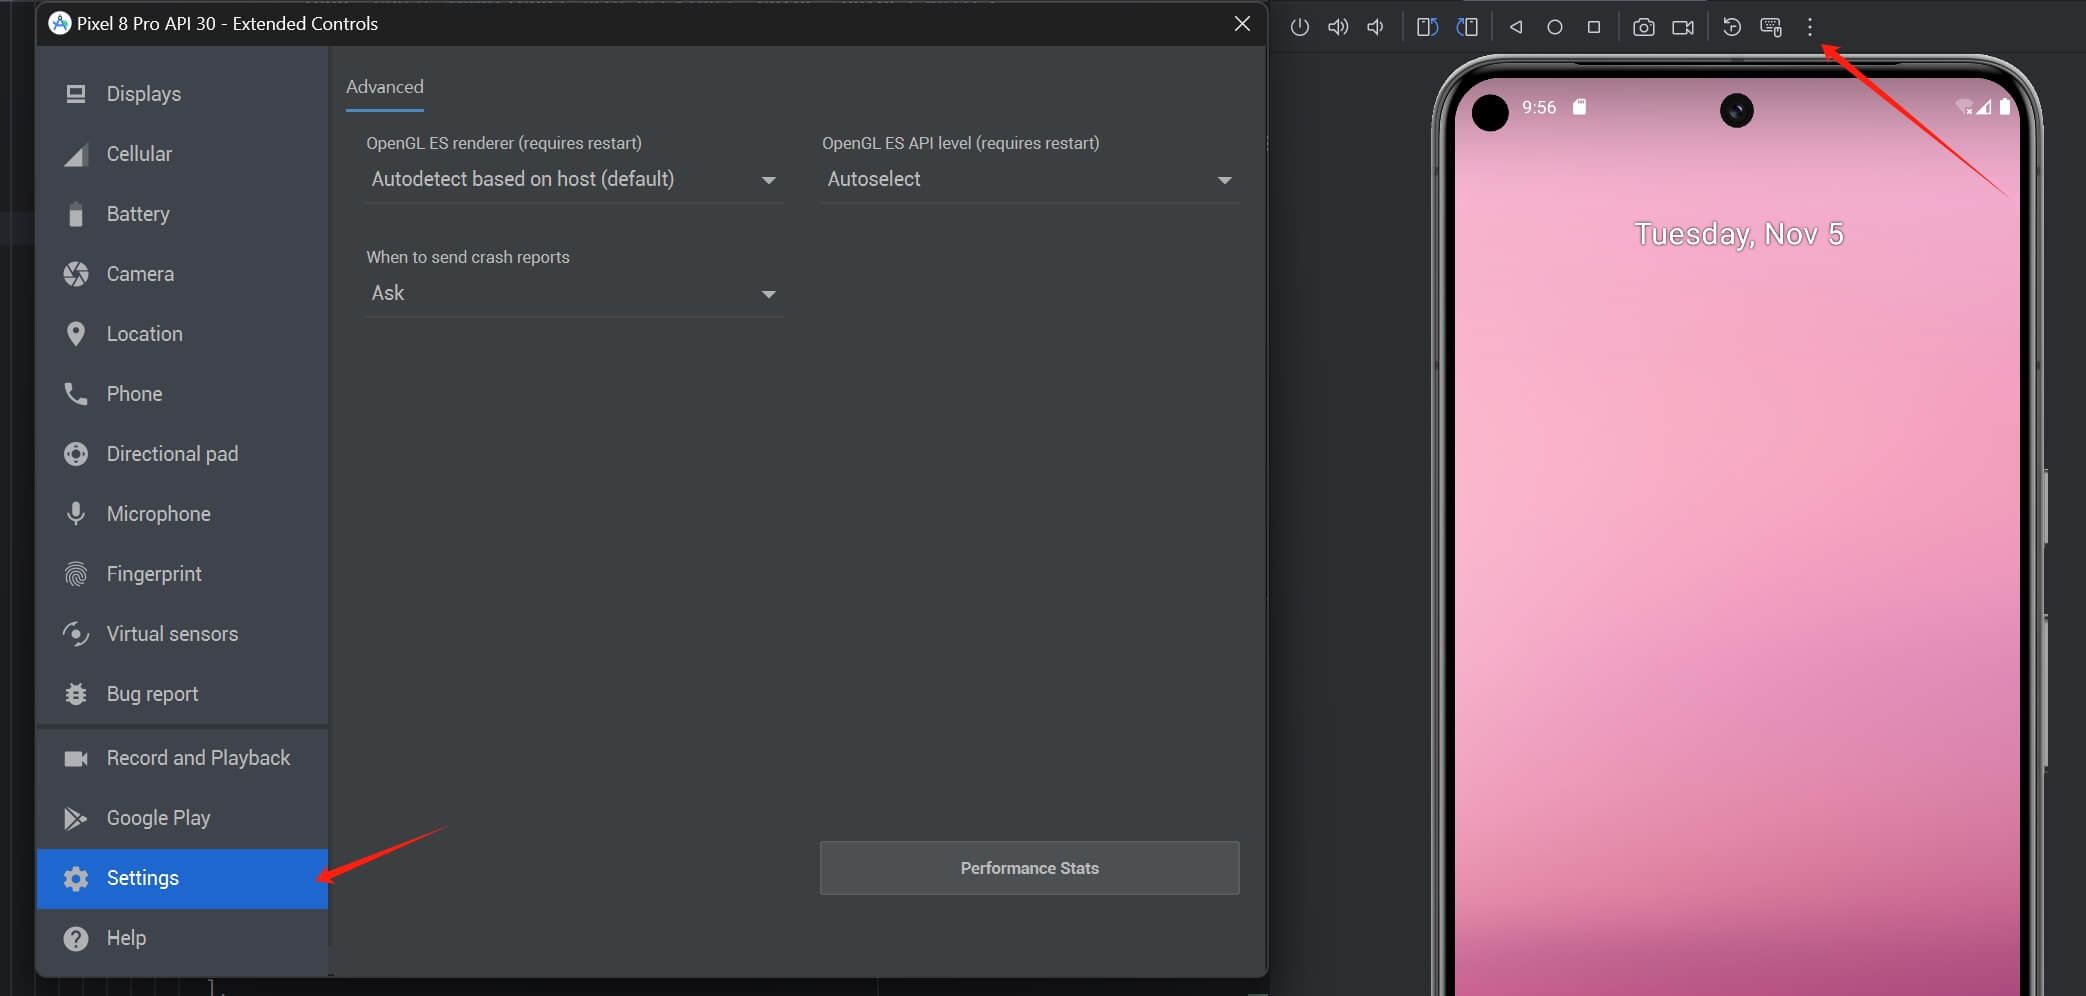
Task: Open the Help section
Action: coord(126,938)
